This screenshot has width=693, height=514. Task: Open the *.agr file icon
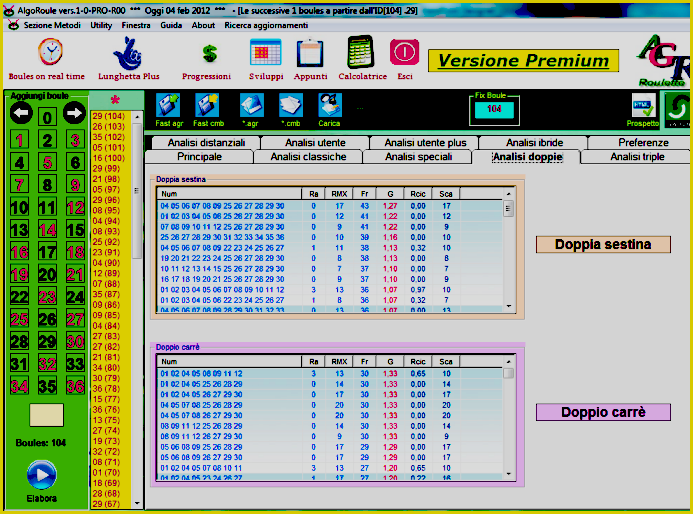[251, 105]
